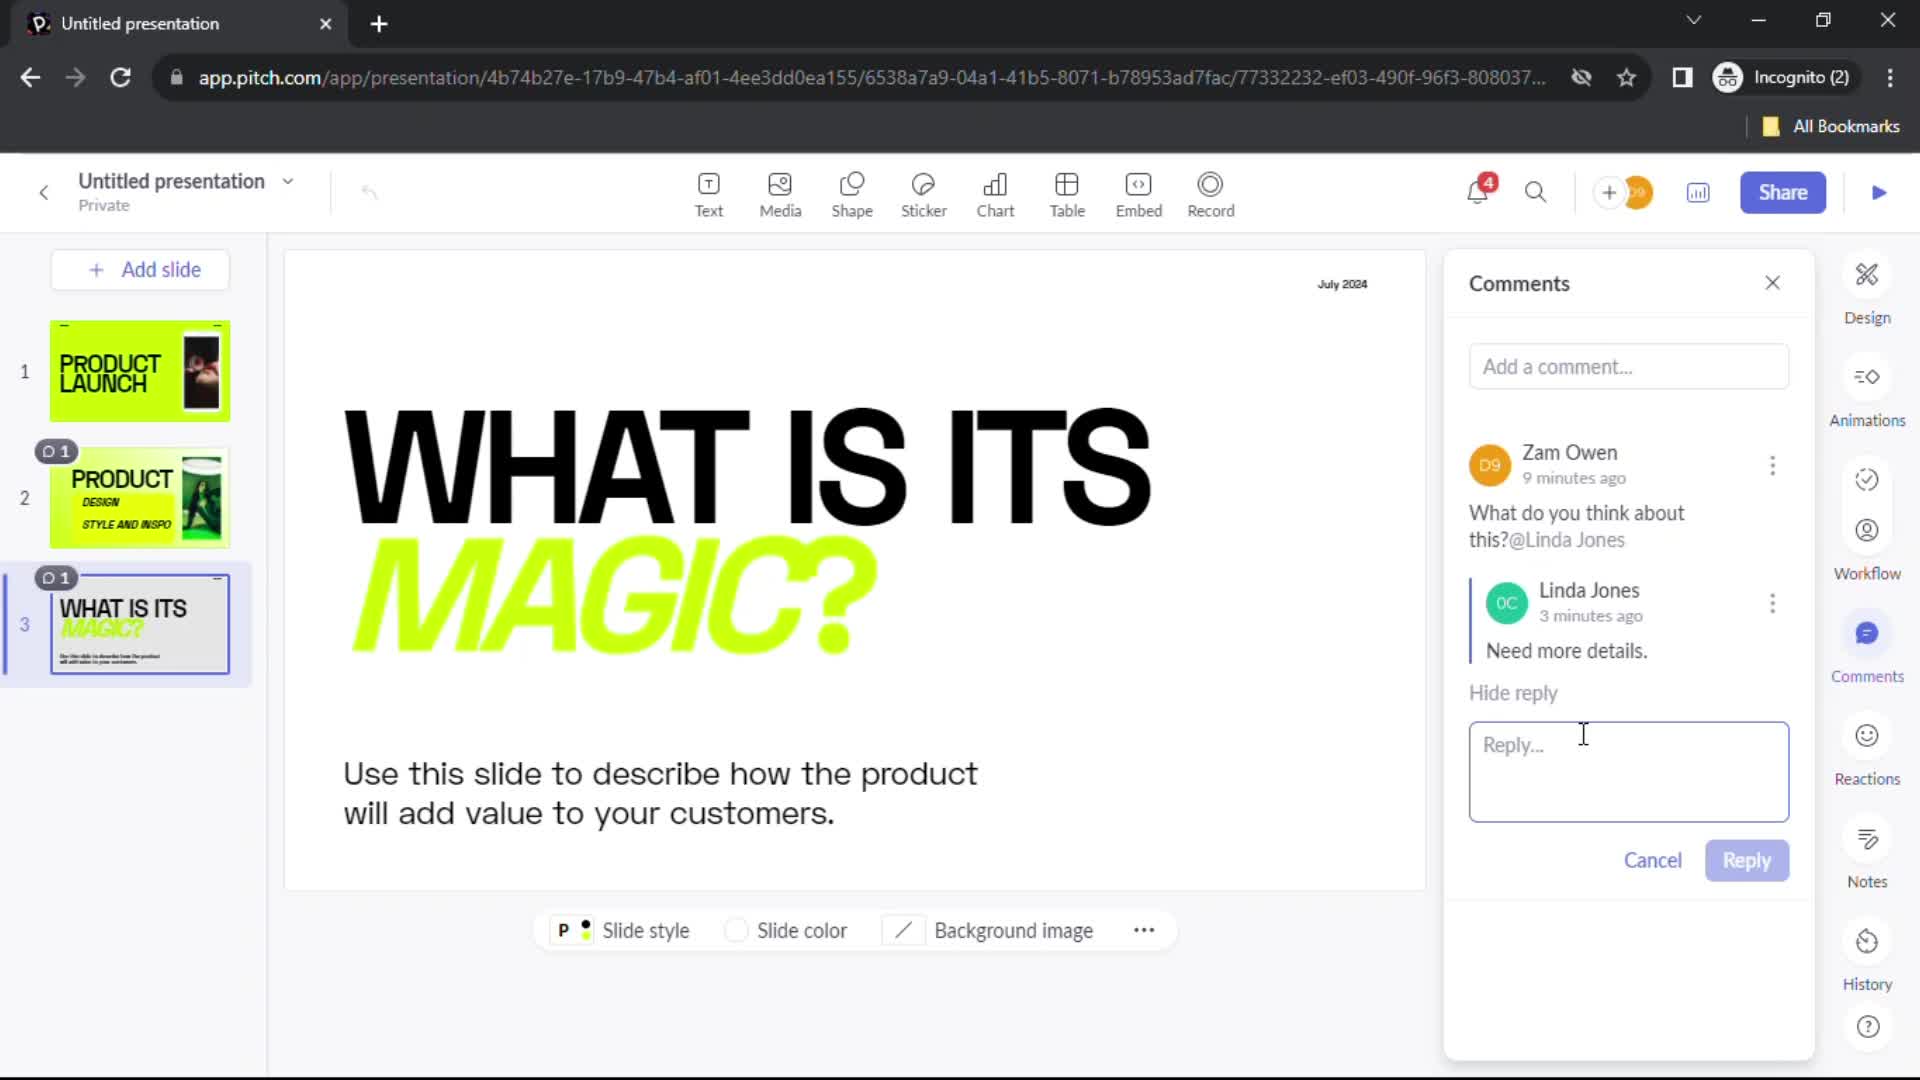Select the Table insert tool
The width and height of the screenshot is (1920, 1080).
coord(1065,191)
